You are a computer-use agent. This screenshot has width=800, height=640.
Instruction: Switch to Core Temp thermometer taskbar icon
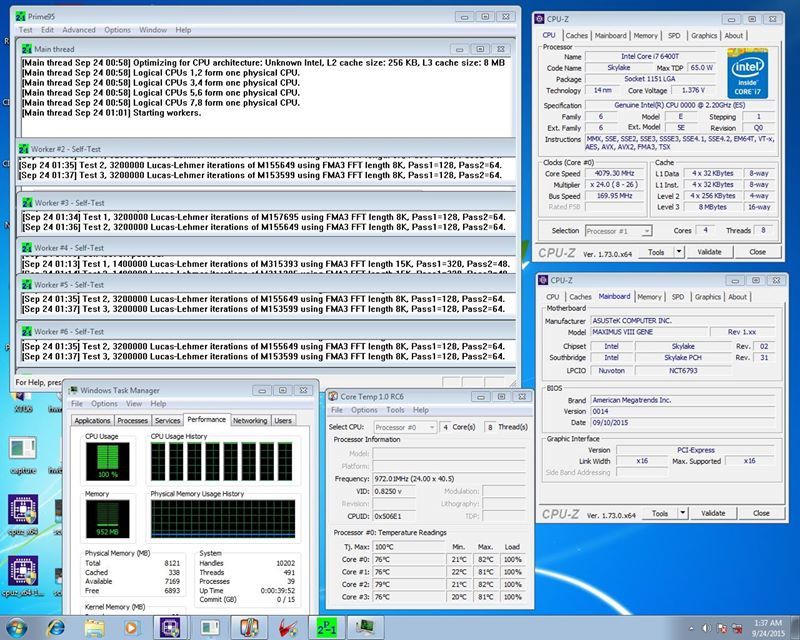coord(248,628)
